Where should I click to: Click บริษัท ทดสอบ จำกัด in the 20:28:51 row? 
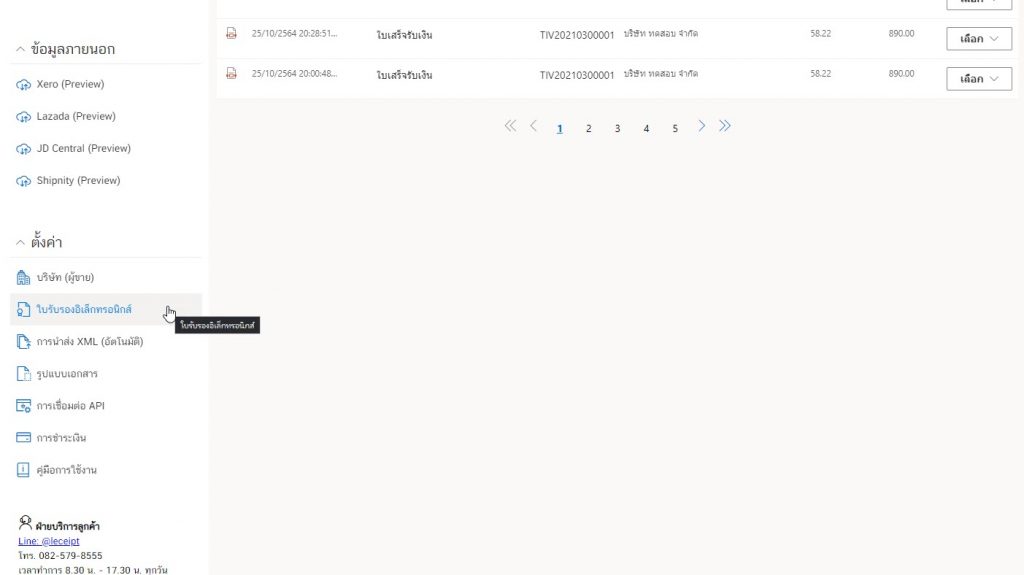(661, 33)
